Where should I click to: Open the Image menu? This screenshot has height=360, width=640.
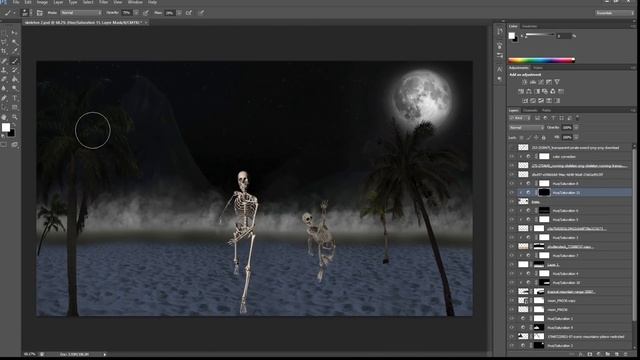click(42, 2)
